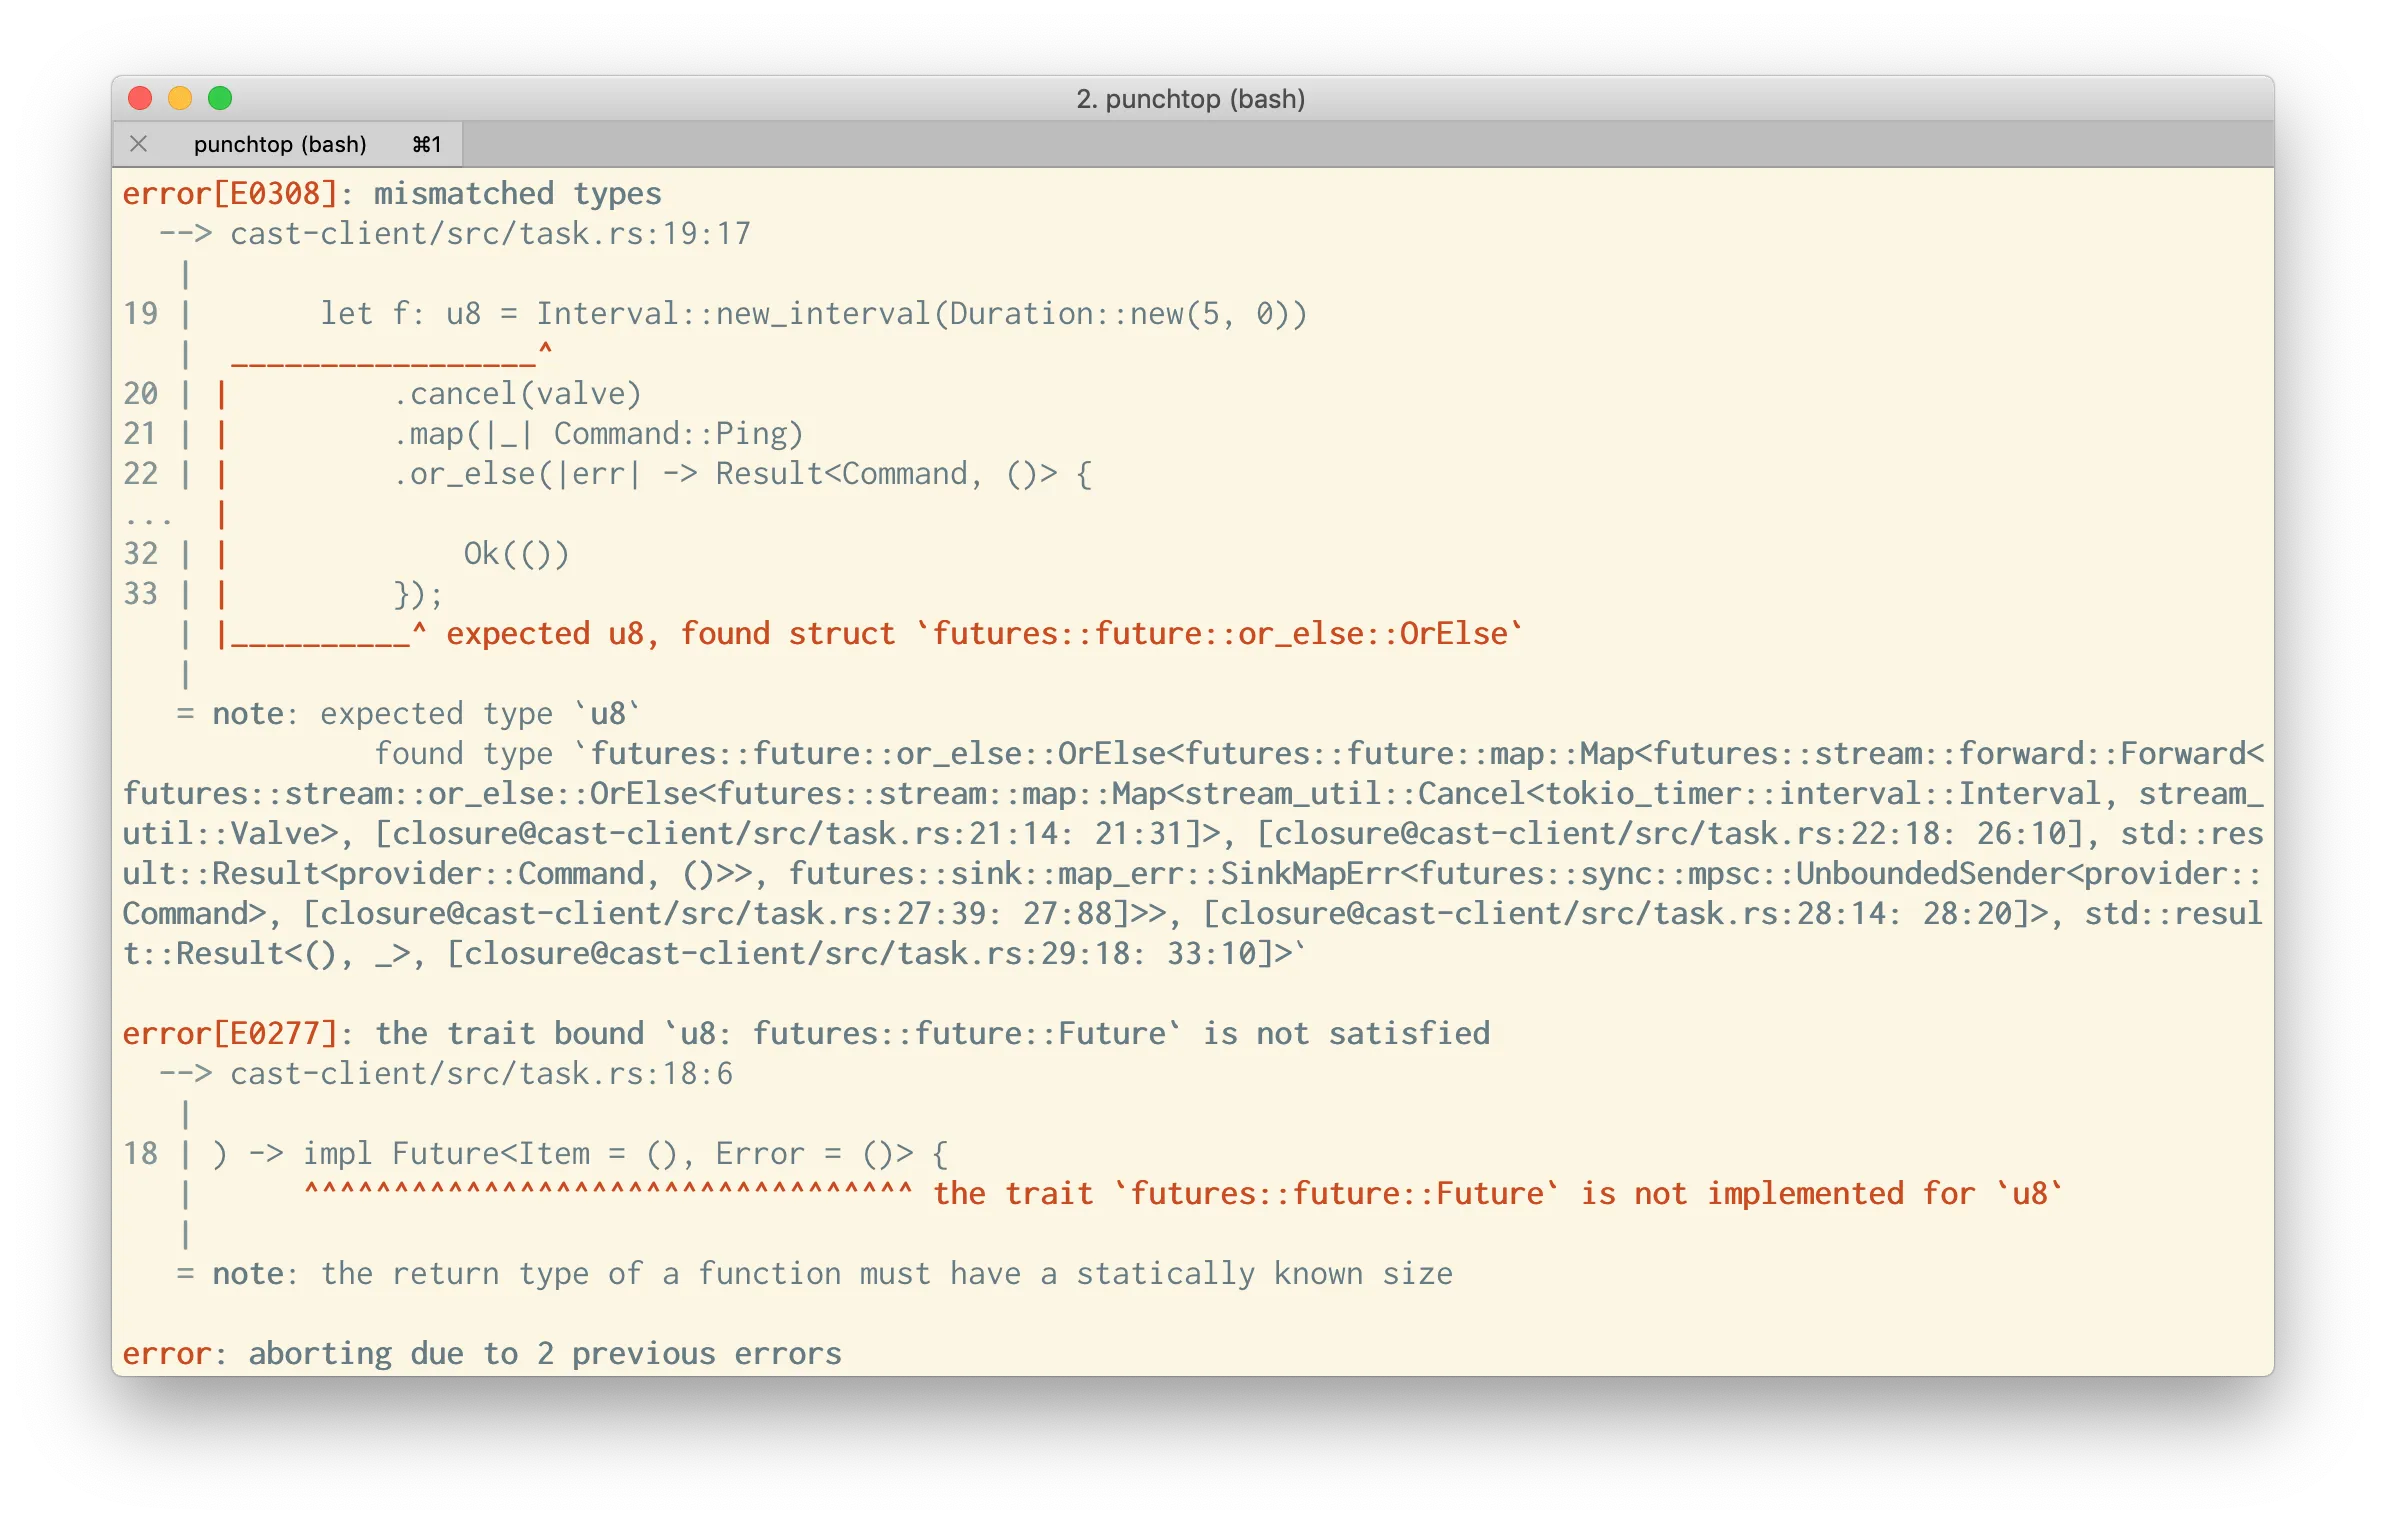2386x1524 pixels.
Task: Click the 'found type `futures::future::or_else::OrElse' line
Action: pyautogui.click(x=1319, y=754)
